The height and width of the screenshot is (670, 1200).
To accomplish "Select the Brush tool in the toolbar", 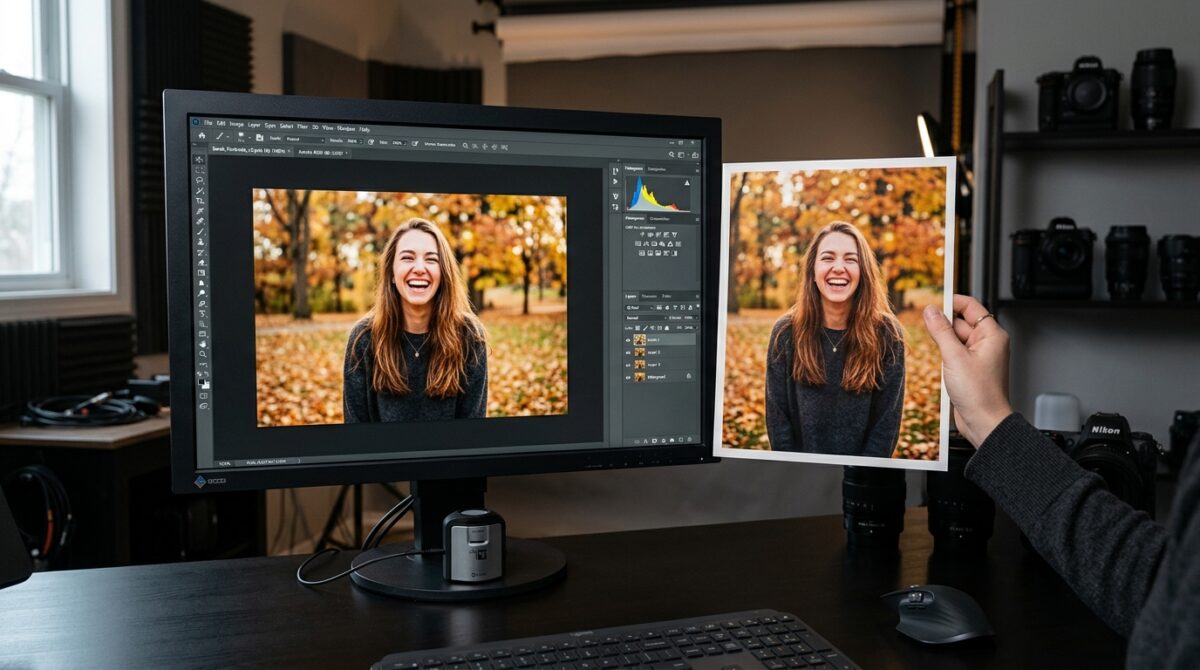I will [200, 232].
